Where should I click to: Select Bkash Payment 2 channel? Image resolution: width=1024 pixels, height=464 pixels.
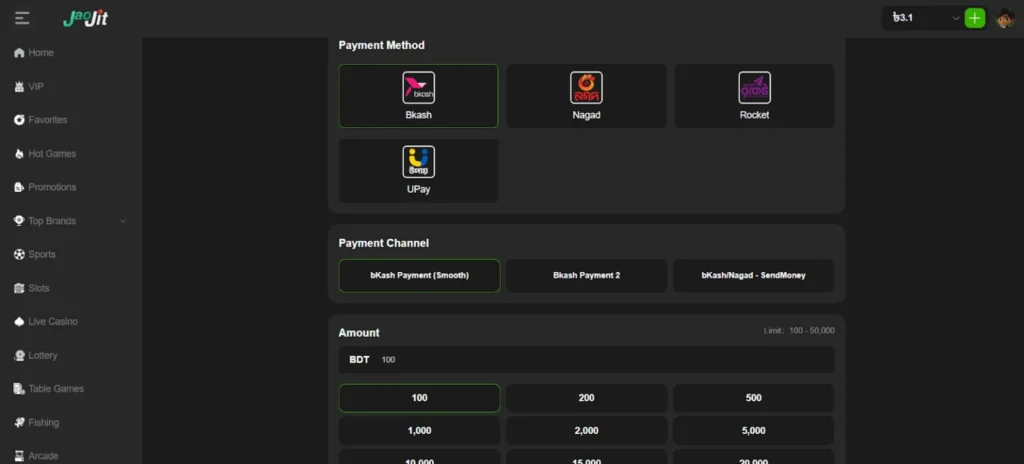coord(586,276)
